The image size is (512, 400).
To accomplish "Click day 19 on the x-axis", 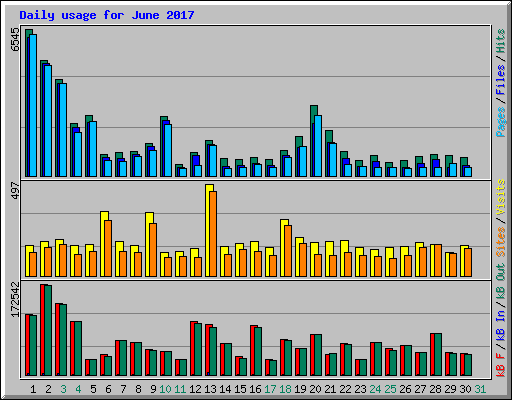I will click(300, 389).
